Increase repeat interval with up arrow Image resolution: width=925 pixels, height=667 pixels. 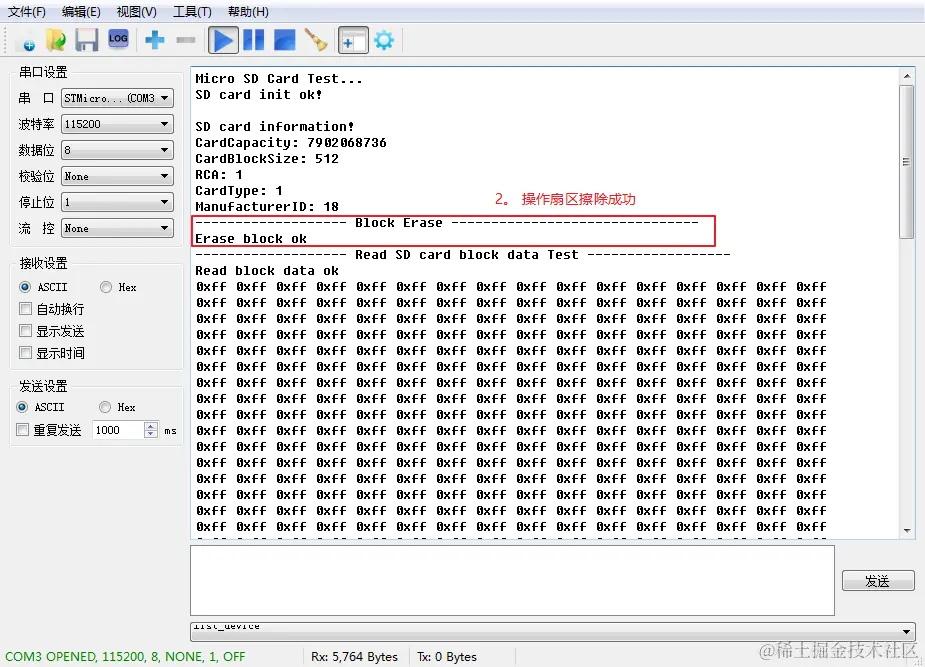click(151, 426)
